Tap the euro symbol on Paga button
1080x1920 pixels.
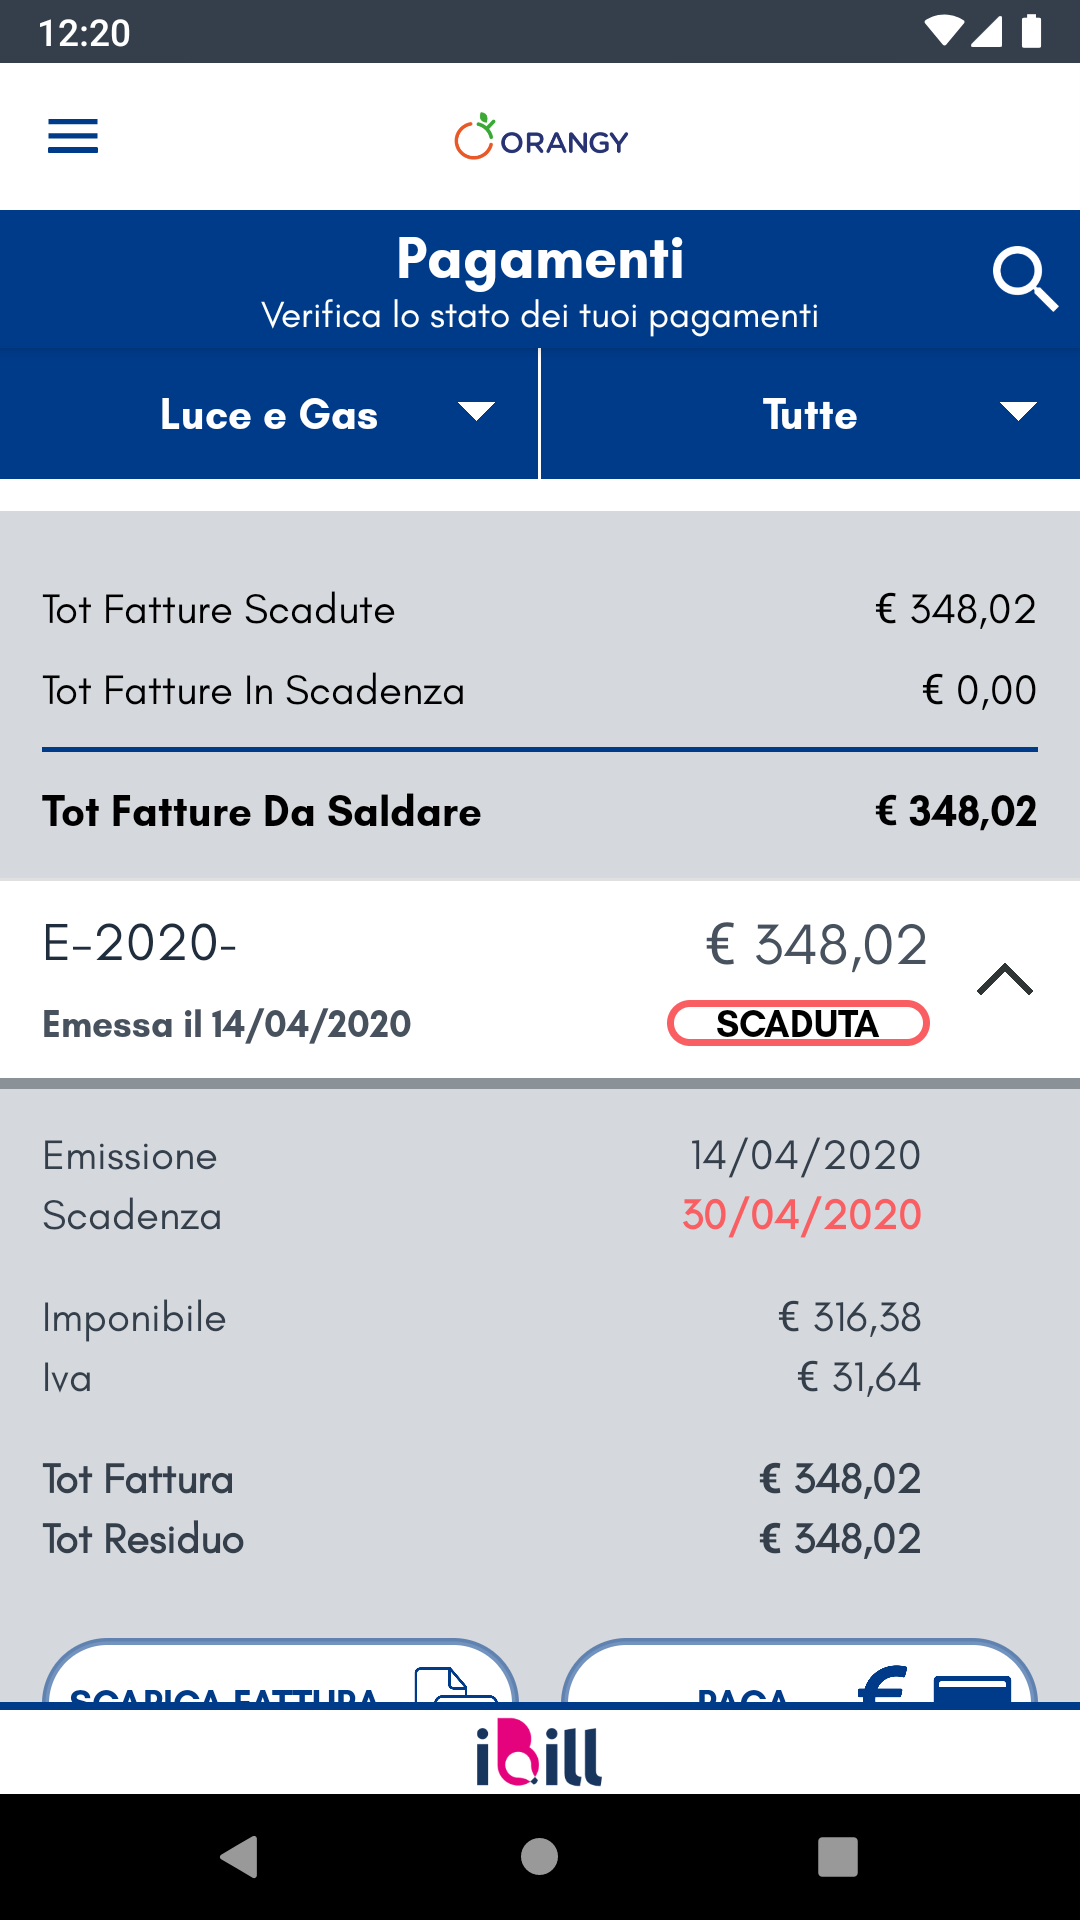[x=884, y=1685]
